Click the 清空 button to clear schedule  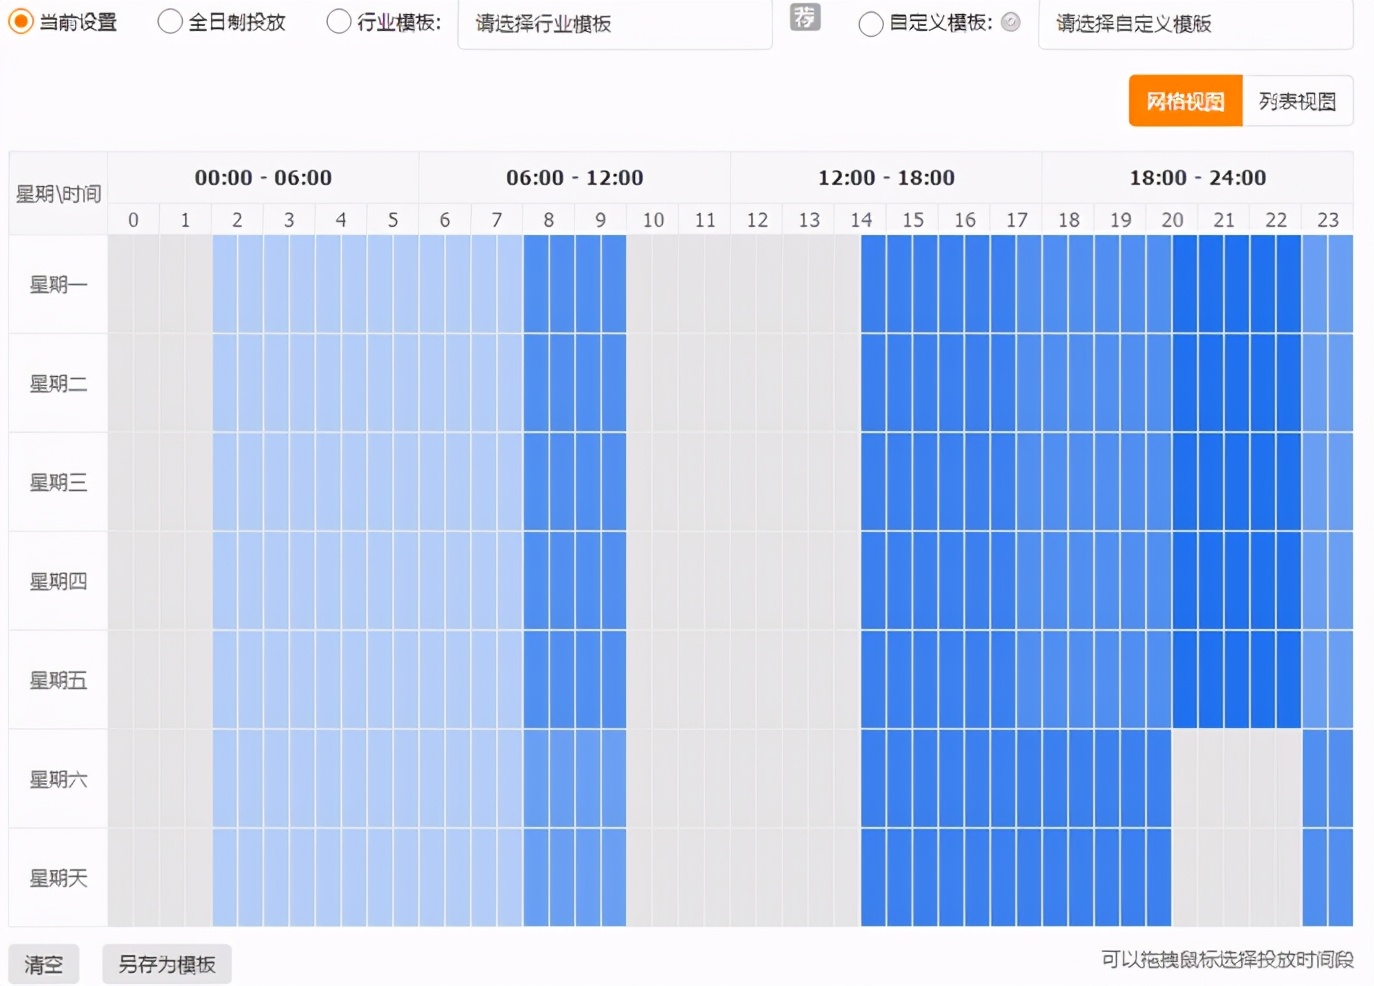pyautogui.click(x=43, y=963)
